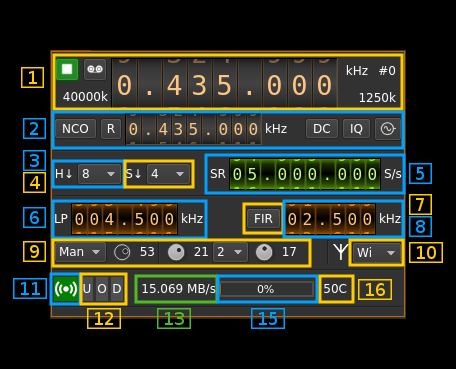Click the U underrun indicator
The image size is (456, 369).
87,289
